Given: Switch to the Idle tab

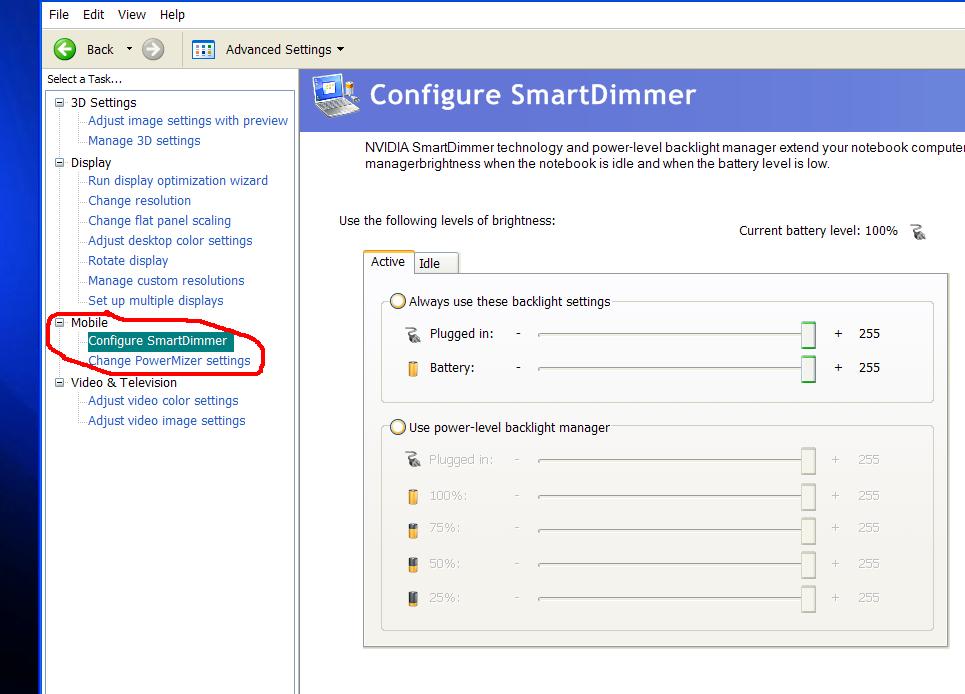Looking at the screenshot, I should click(436, 263).
